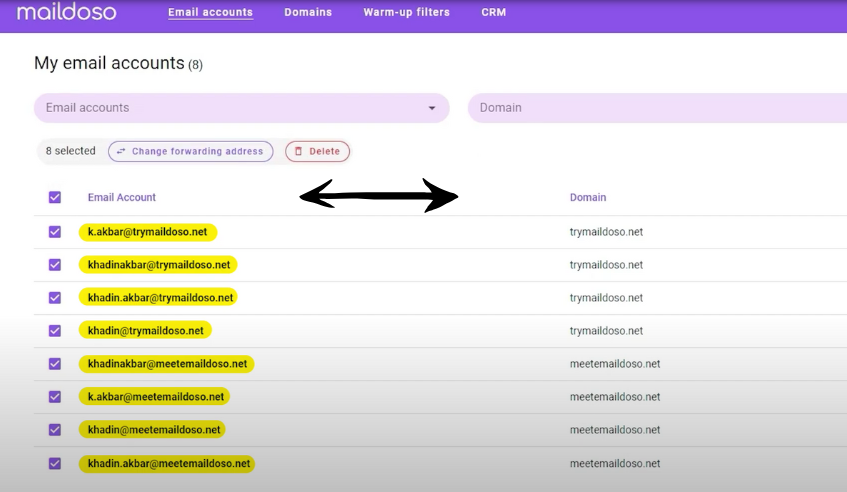The image size is (847, 492).
Task: Click the My email accounts heading
Action: pos(109,63)
